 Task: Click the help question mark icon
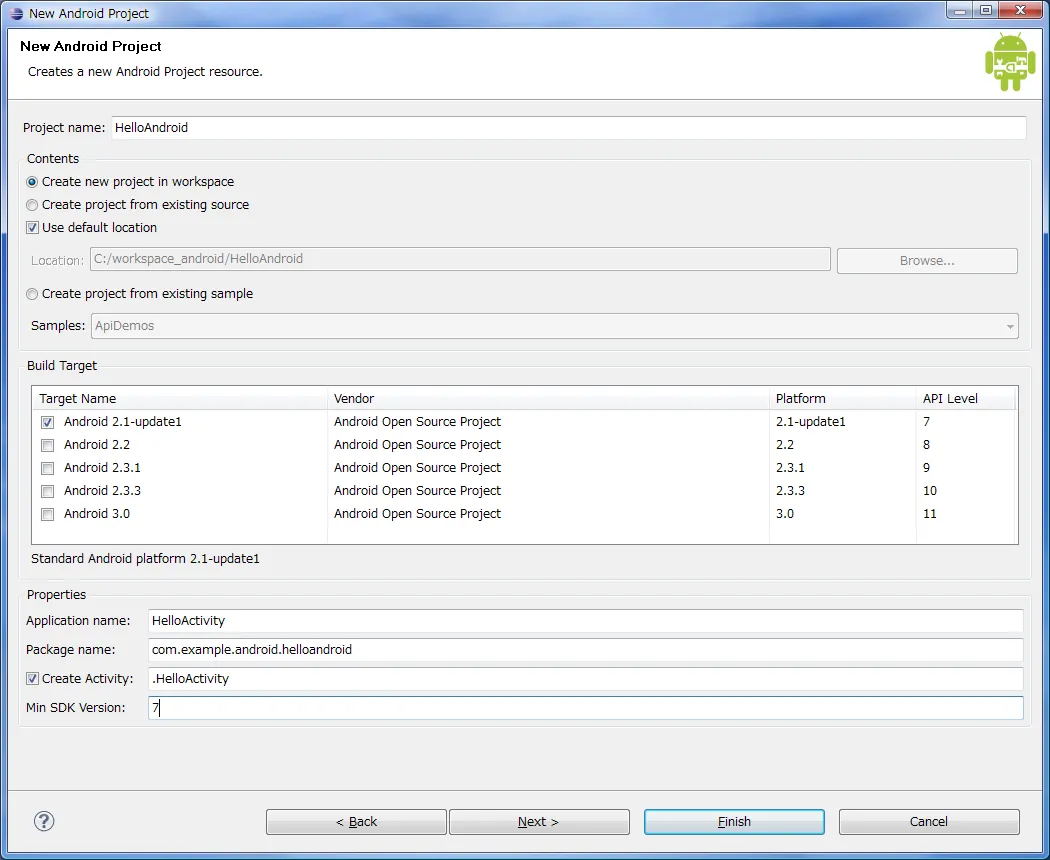44,821
